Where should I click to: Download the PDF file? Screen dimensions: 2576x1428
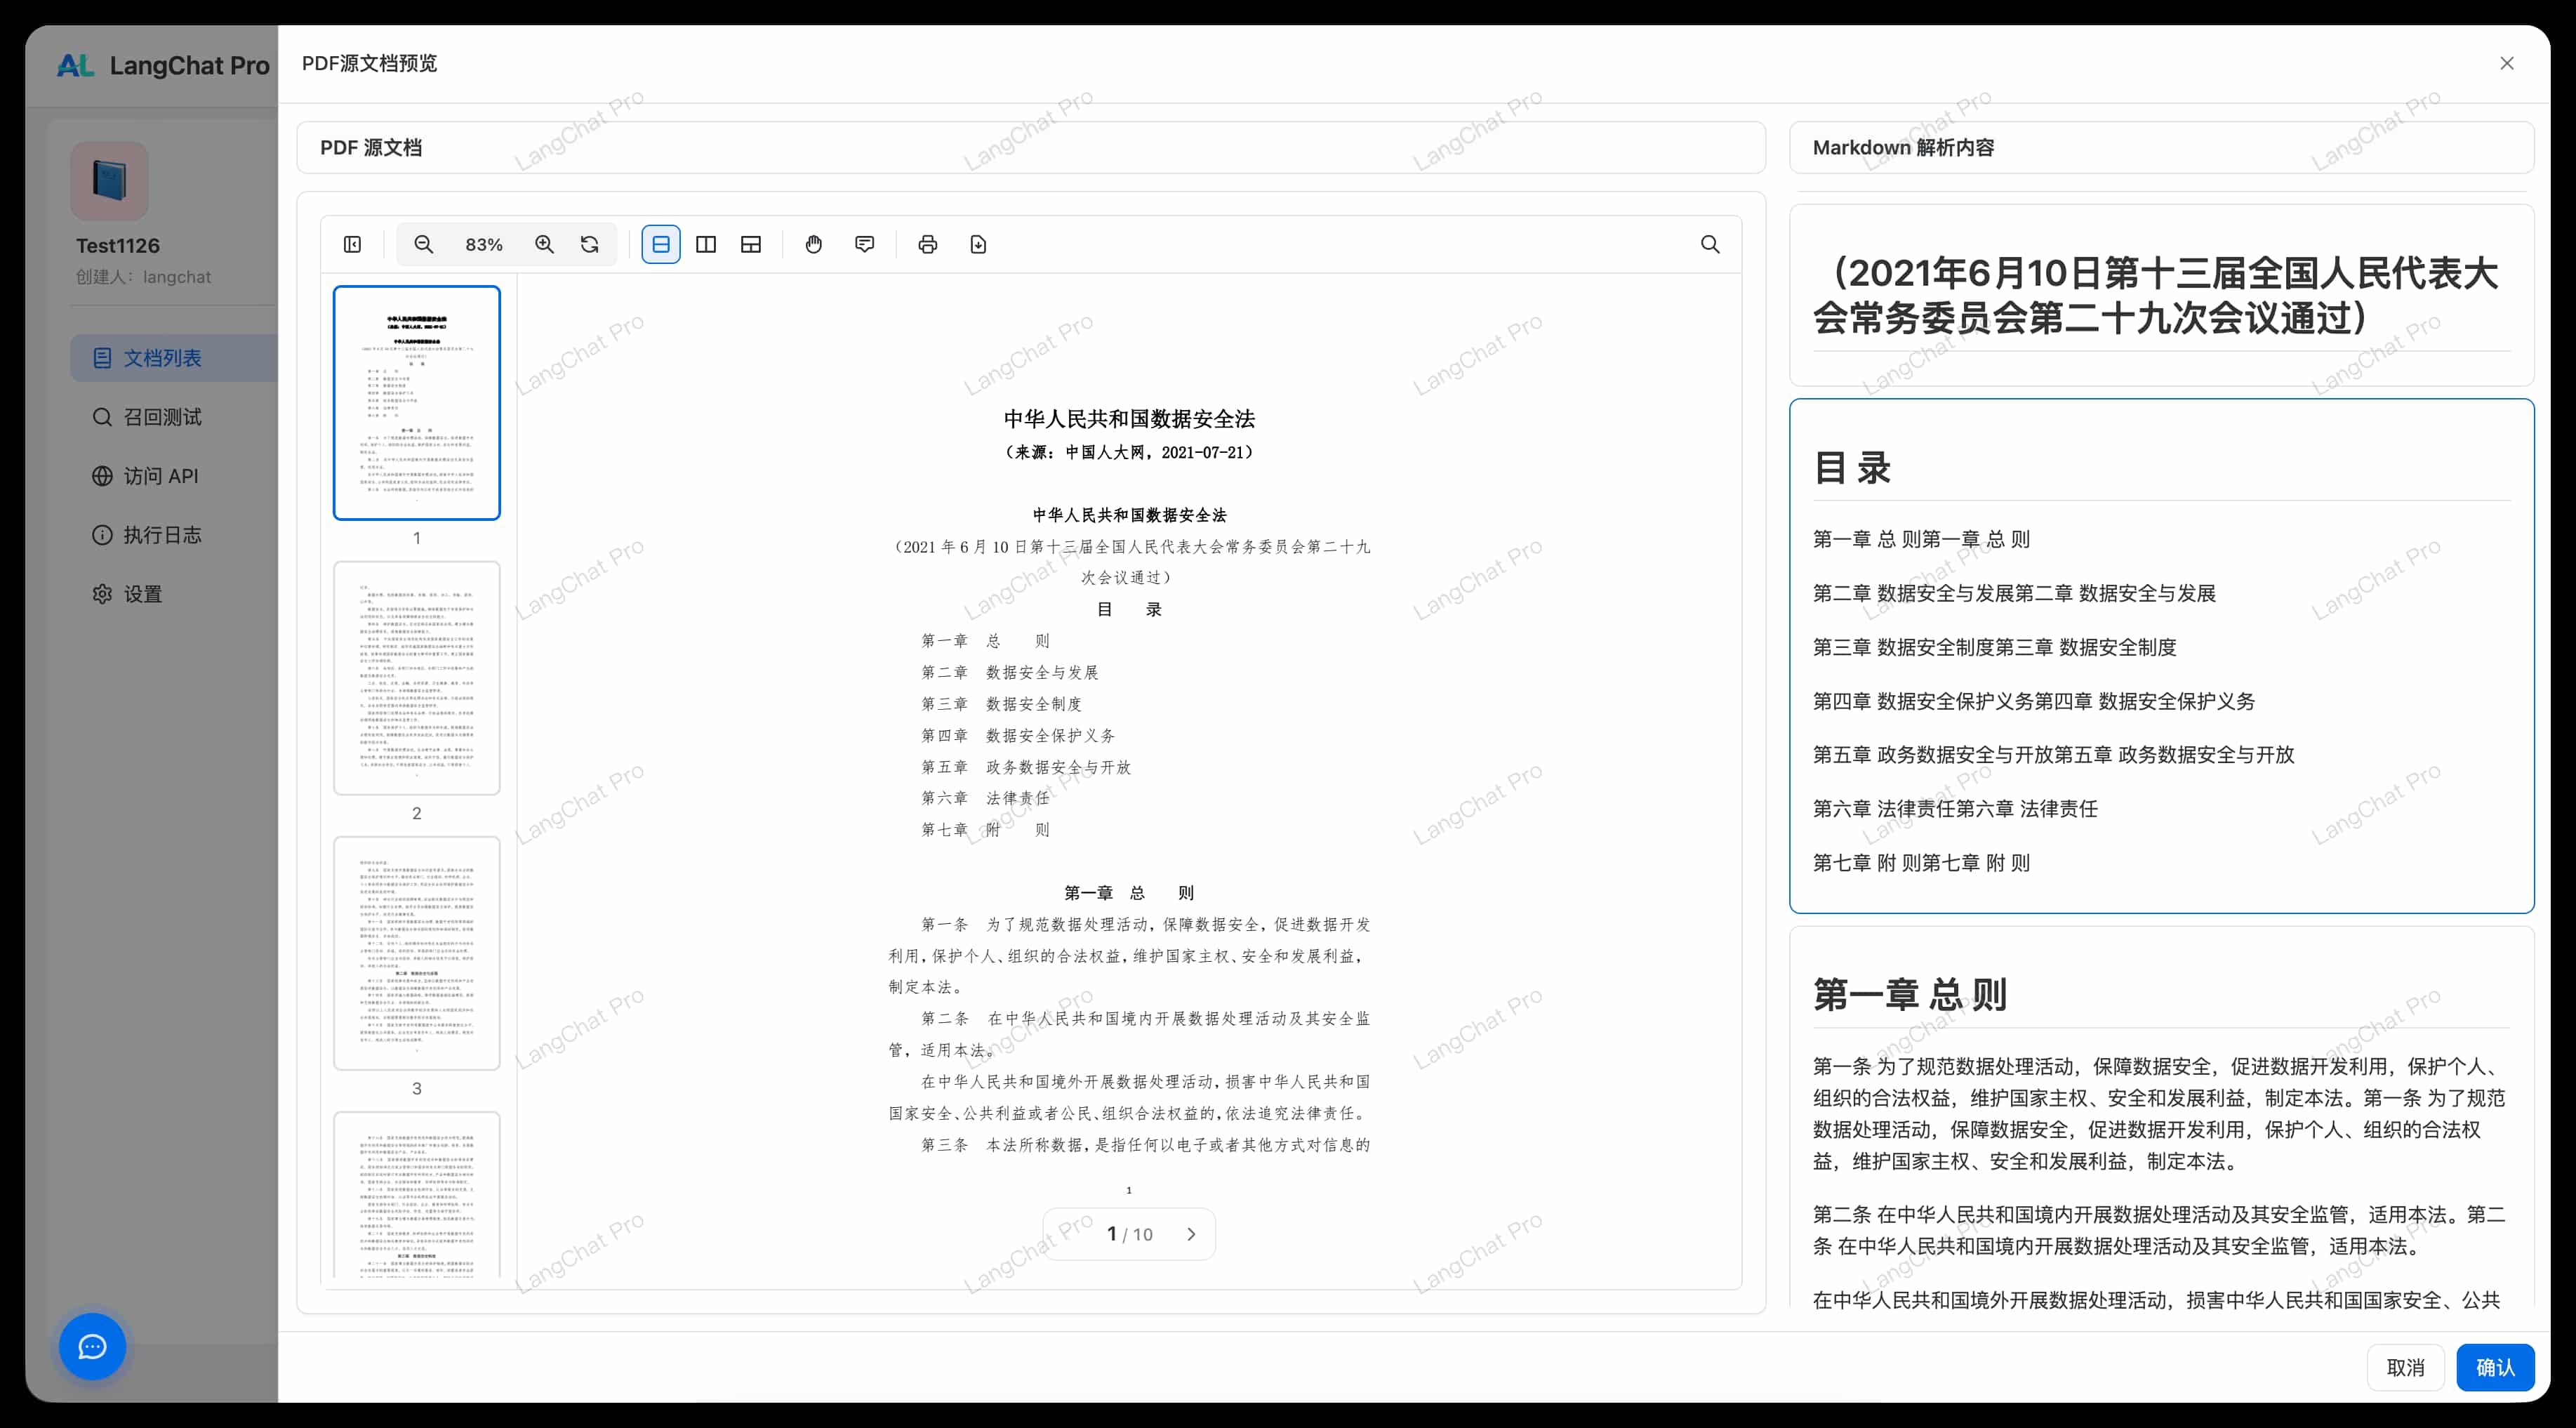(978, 244)
